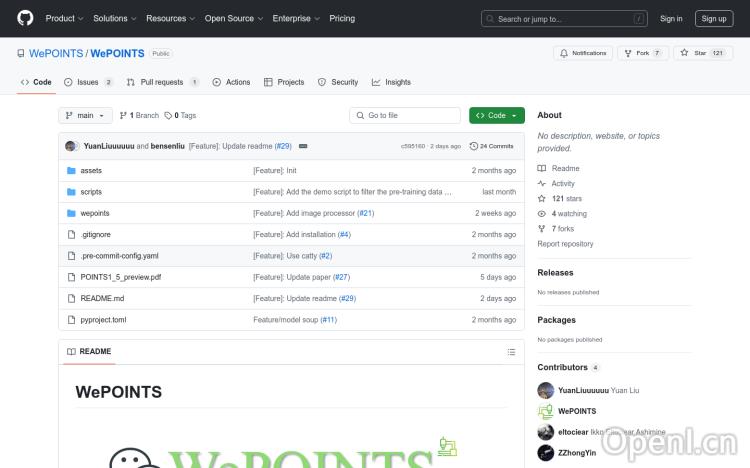The image size is (750, 468).
Task: Open bensenliu commit author link
Action: [167, 146]
